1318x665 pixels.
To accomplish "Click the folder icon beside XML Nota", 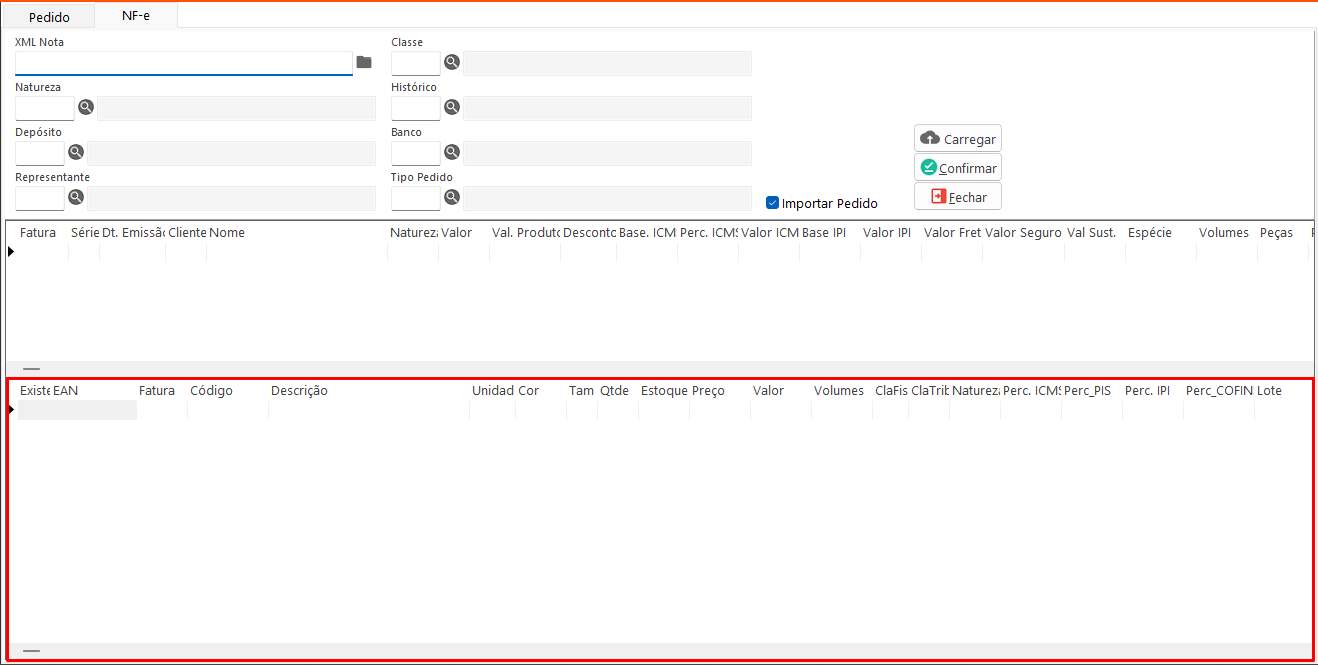I will (x=364, y=63).
